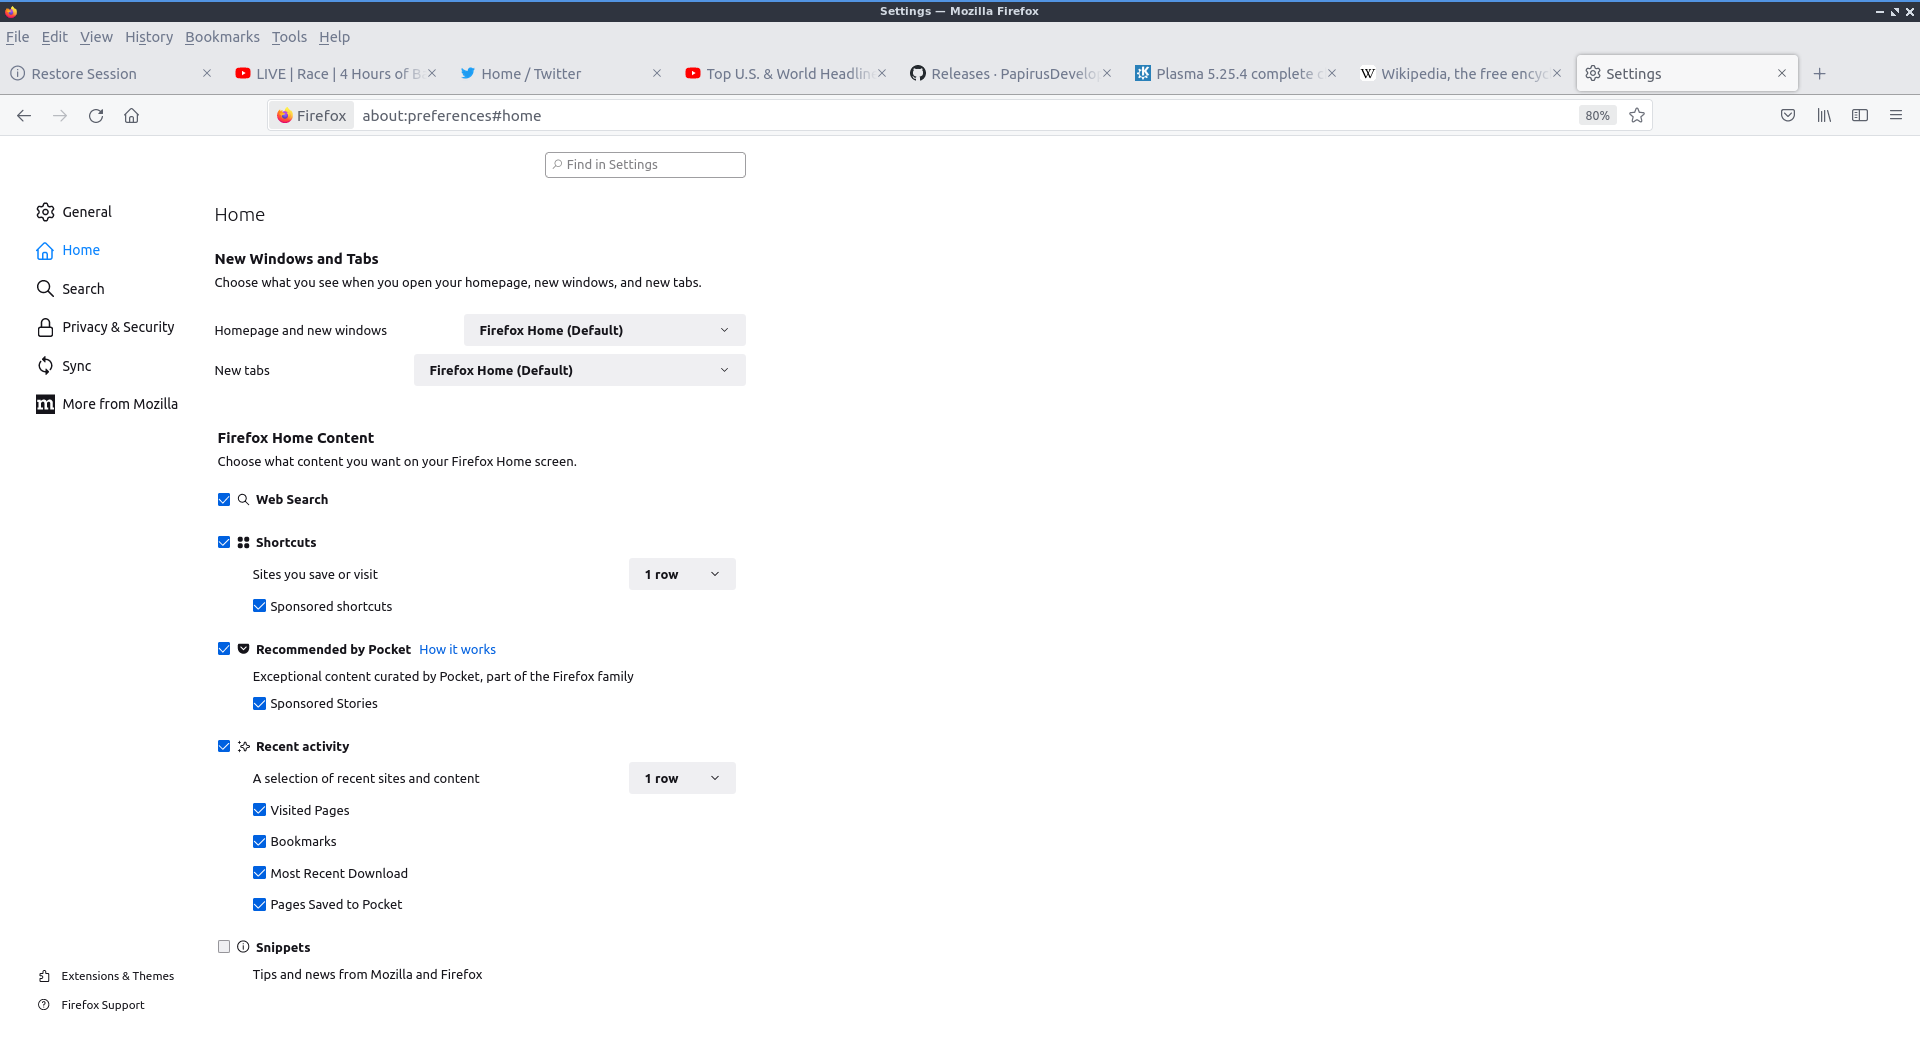Go back using the back arrow

[x=24, y=116]
